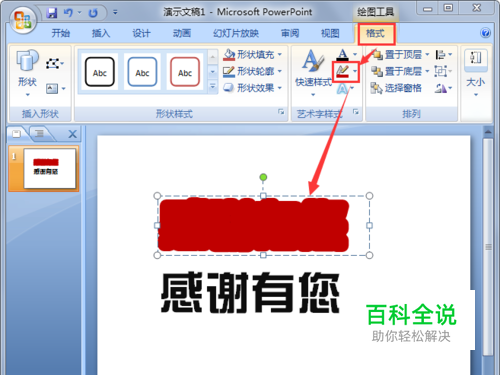The width and height of the screenshot is (500, 375).
Task: Show next row of shape styles
Action: pos(213,72)
